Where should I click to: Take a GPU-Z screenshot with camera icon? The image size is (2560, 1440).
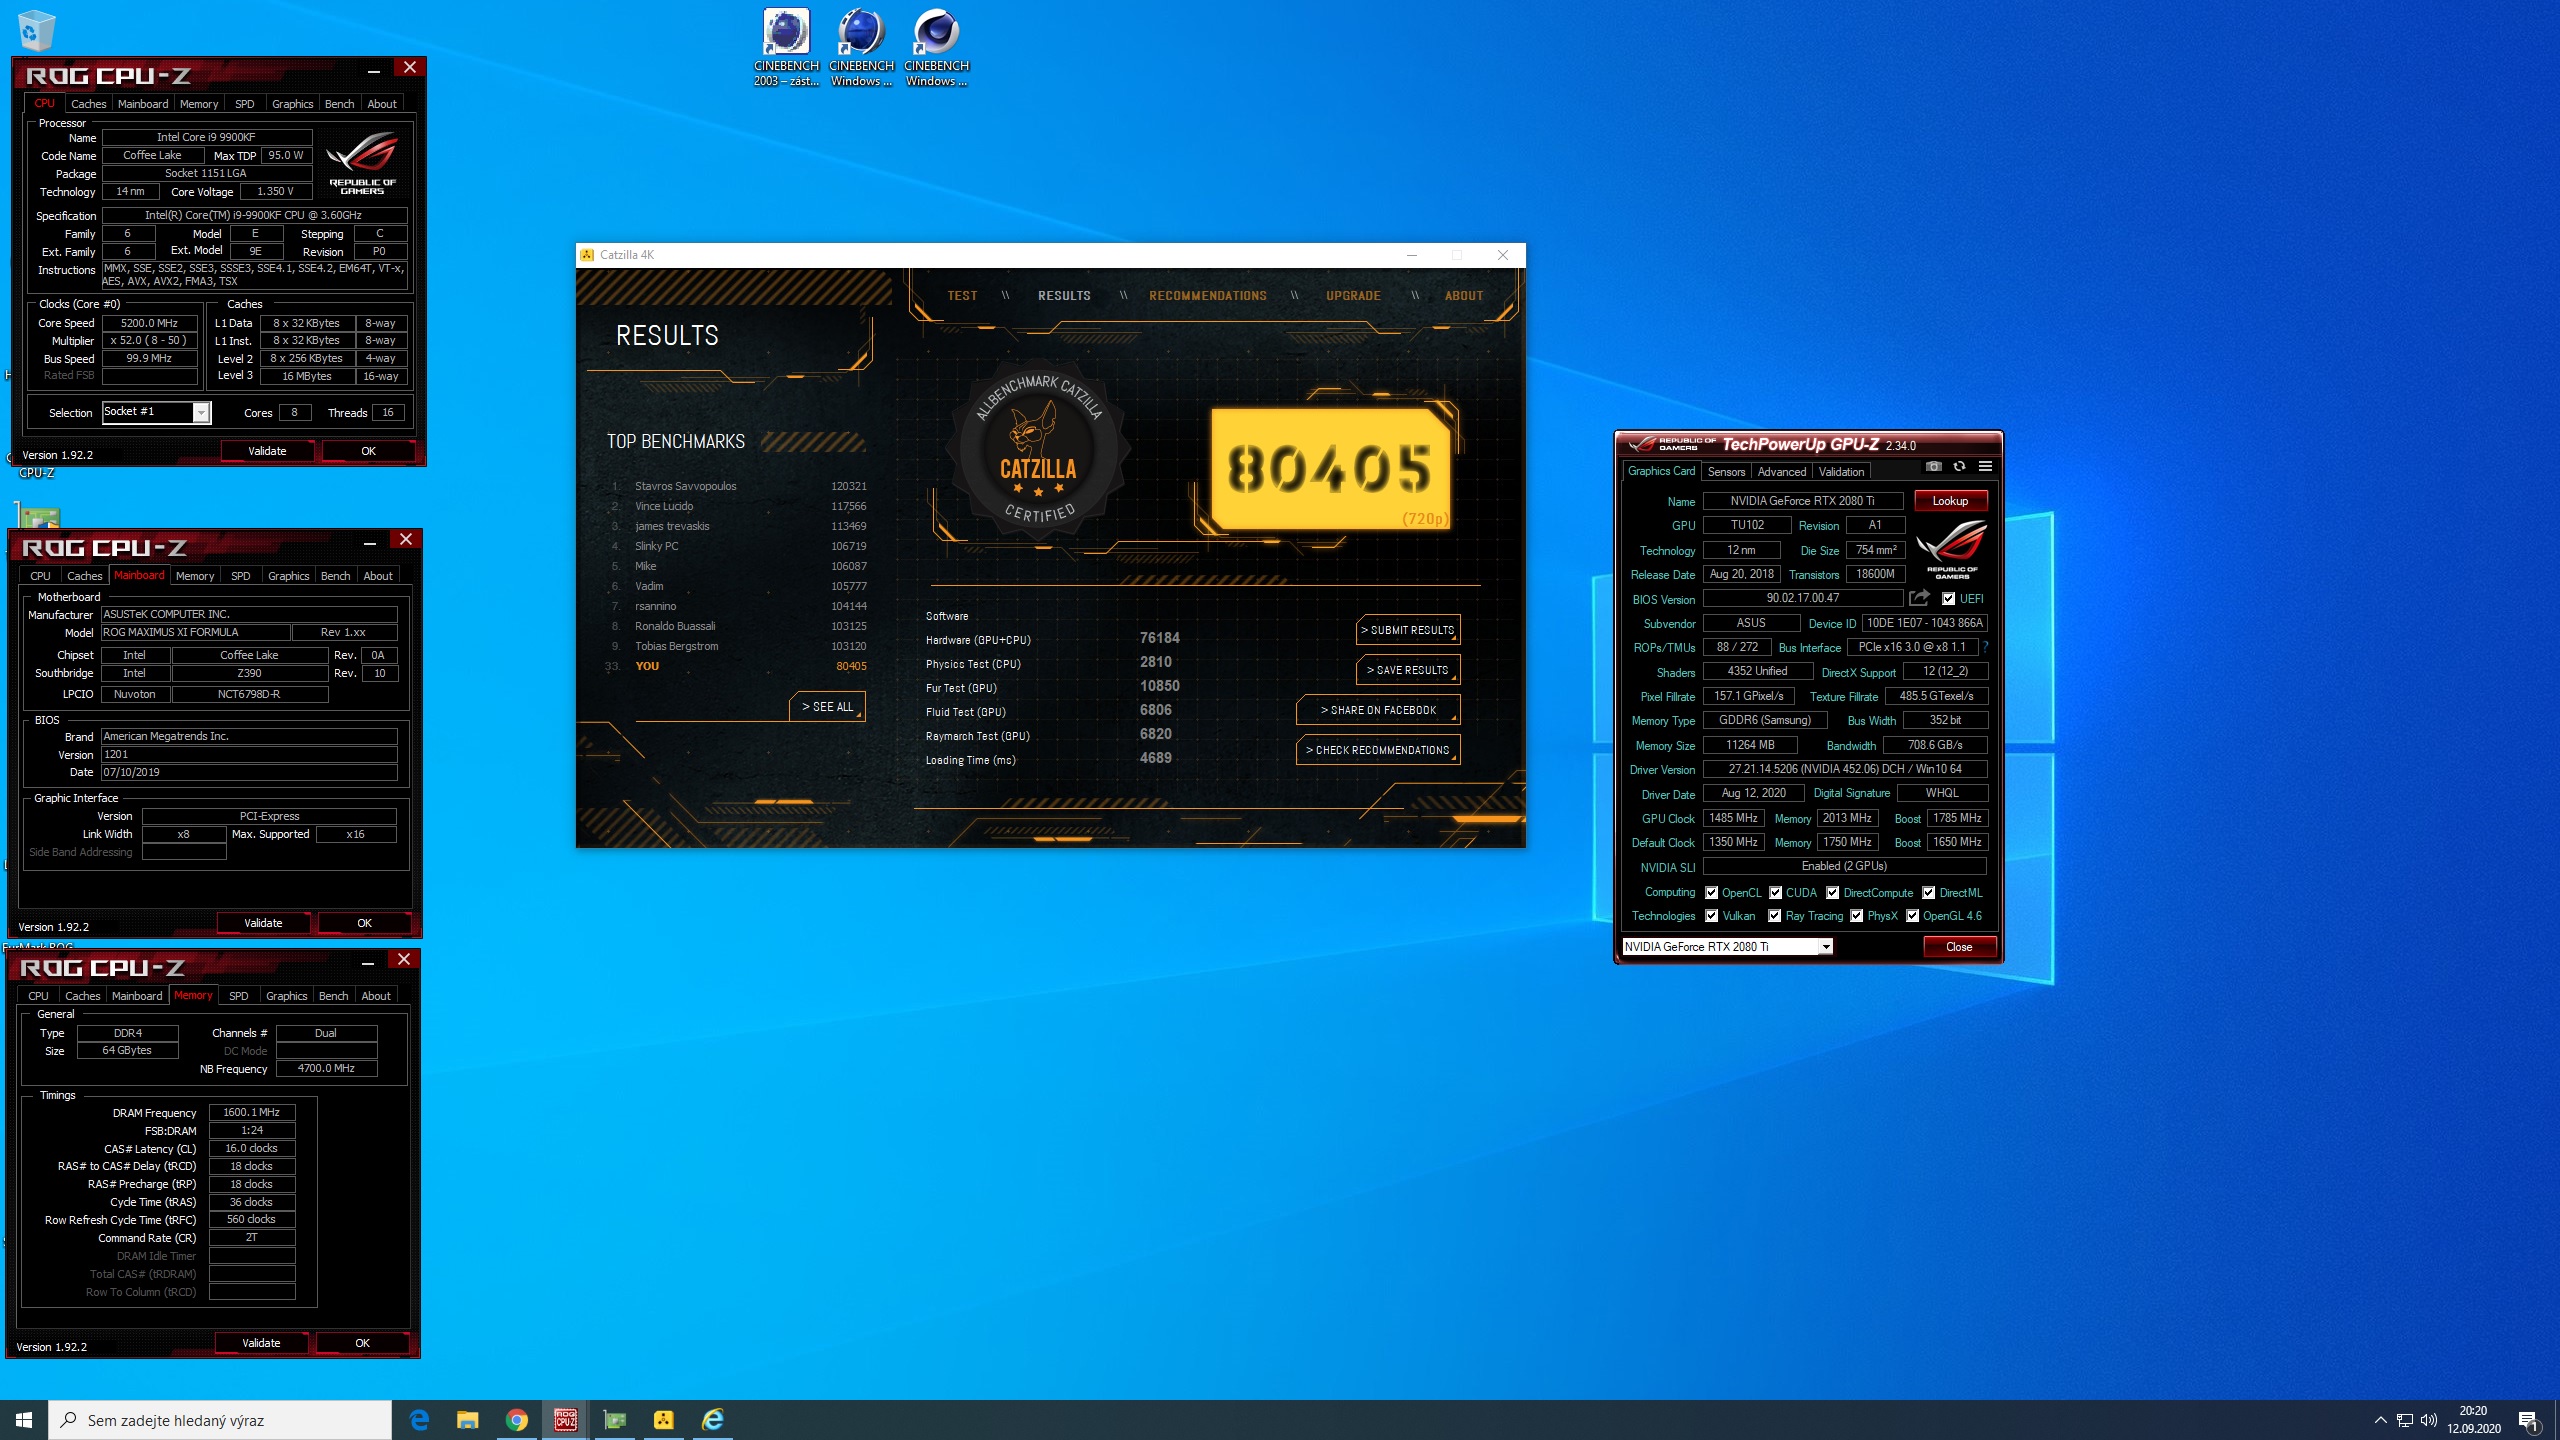[x=1934, y=467]
